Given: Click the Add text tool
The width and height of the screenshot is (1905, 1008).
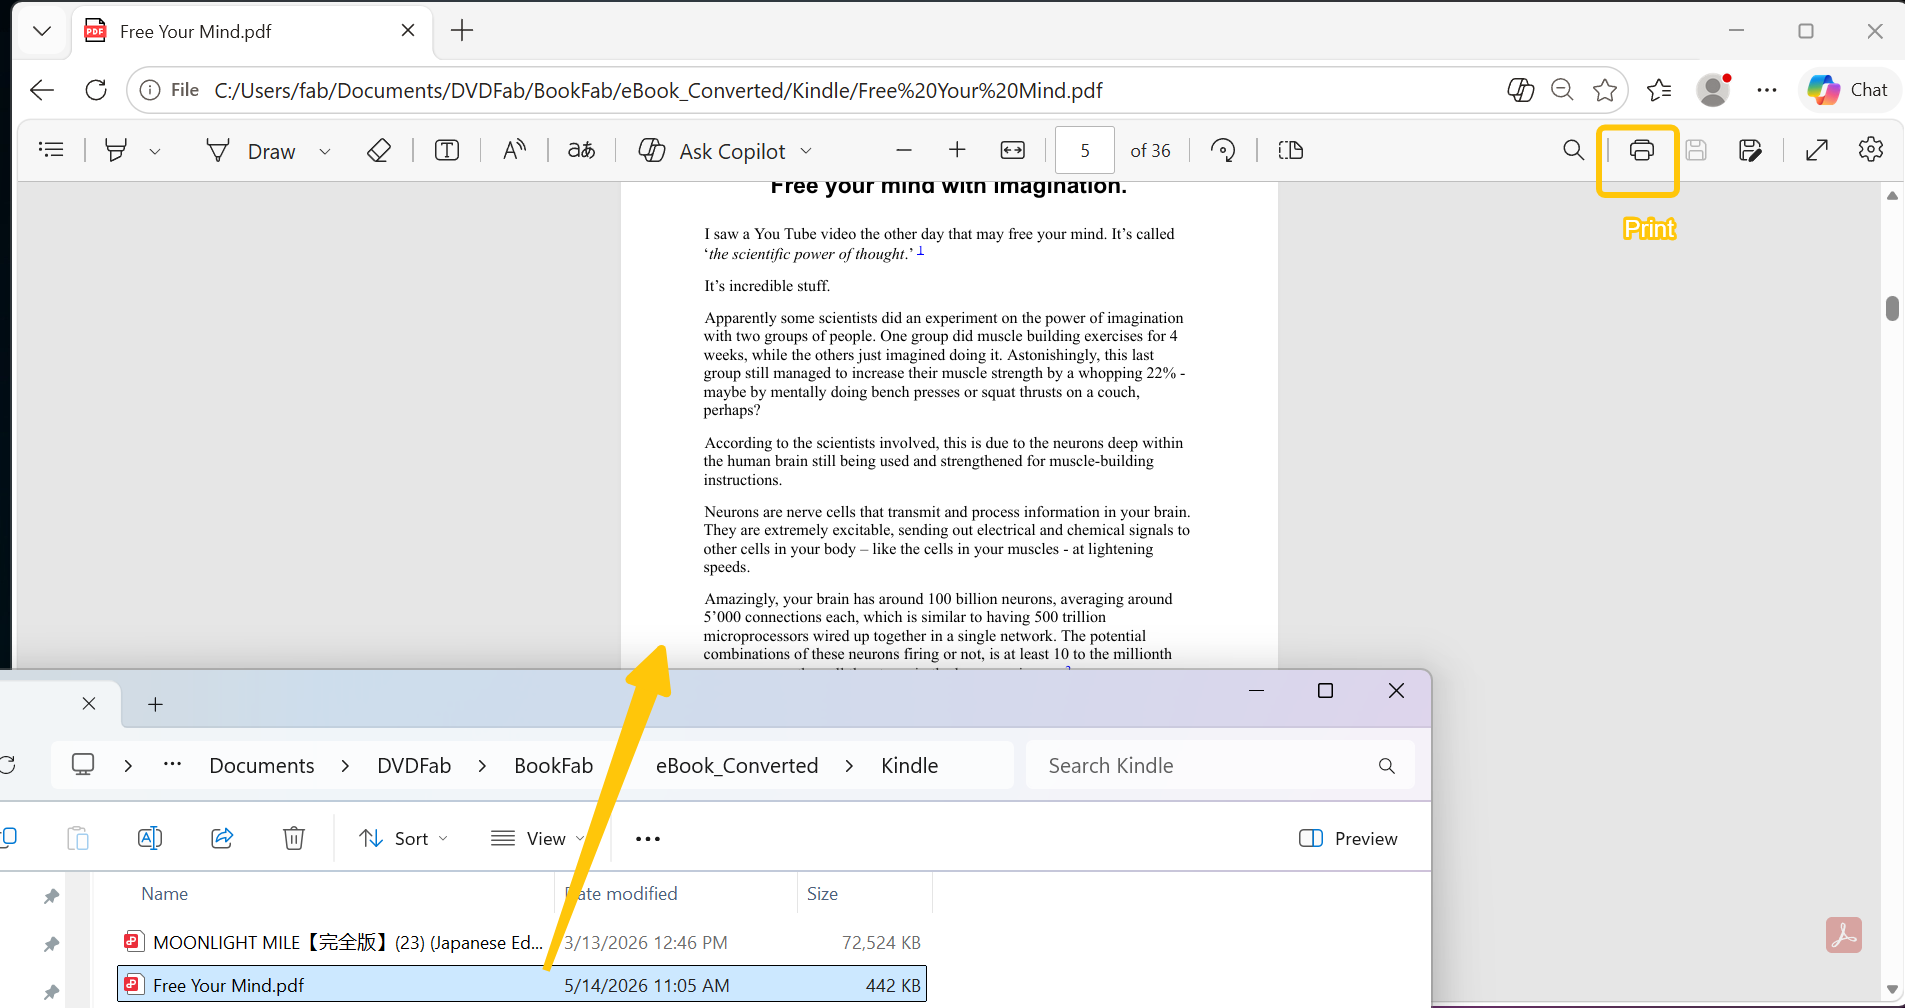Looking at the screenshot, I should click(x=447, y=150).
